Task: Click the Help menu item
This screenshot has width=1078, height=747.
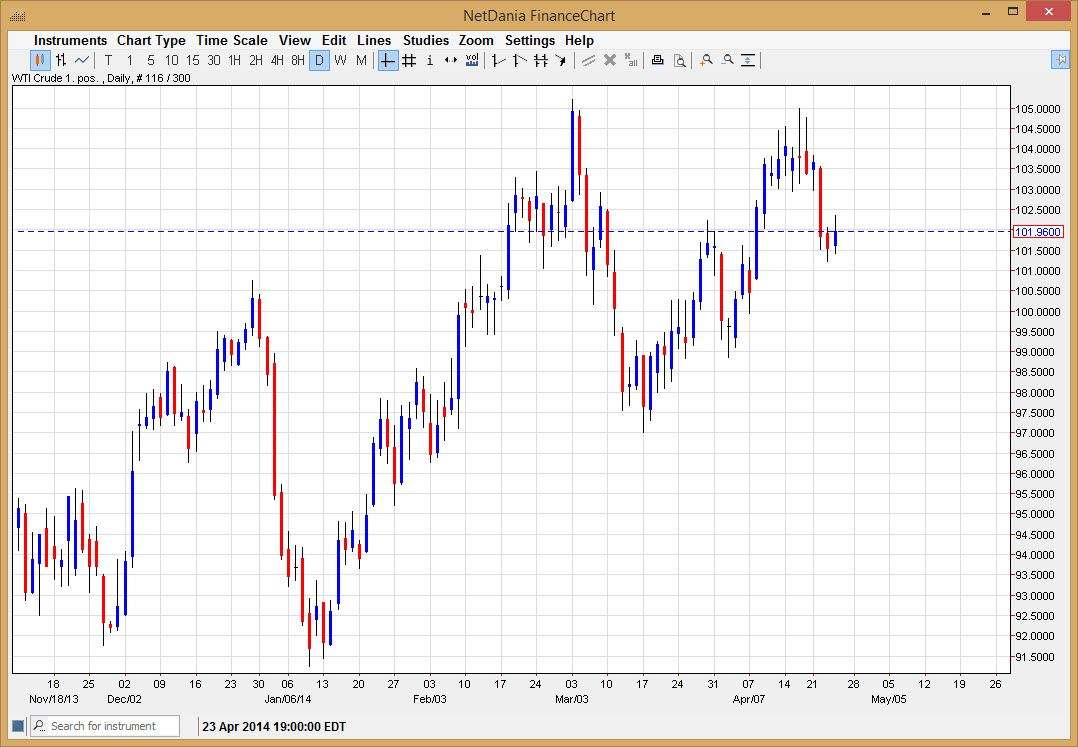Action: pyautogui.click(x=579, y=40)
